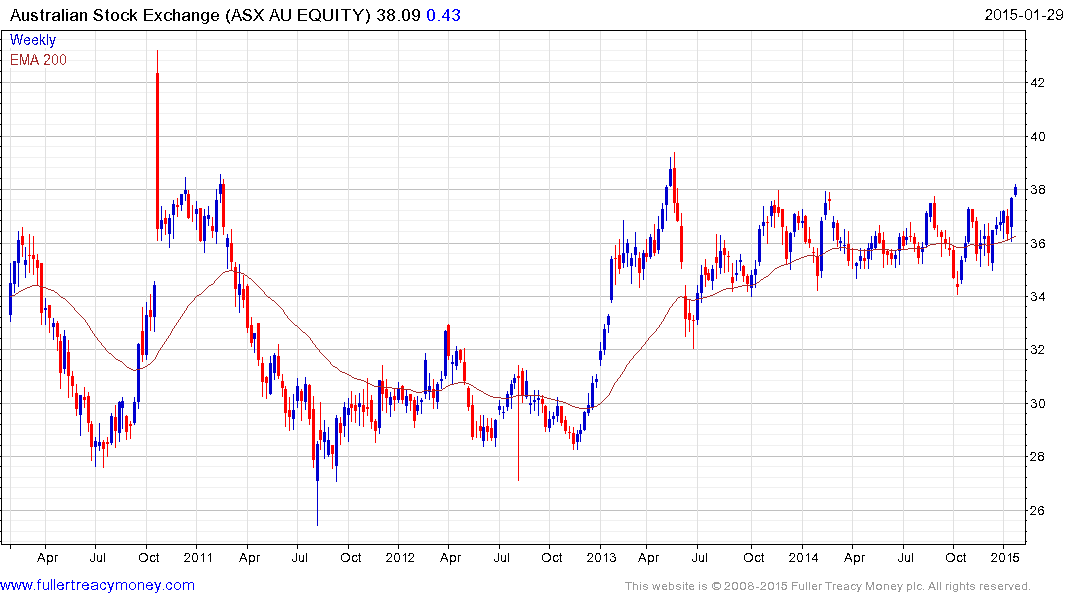This screenshot has height=600, width=1075.
Task: Click the Fuller Treacy Money copyright notice
Action: [x=828, y=586]
